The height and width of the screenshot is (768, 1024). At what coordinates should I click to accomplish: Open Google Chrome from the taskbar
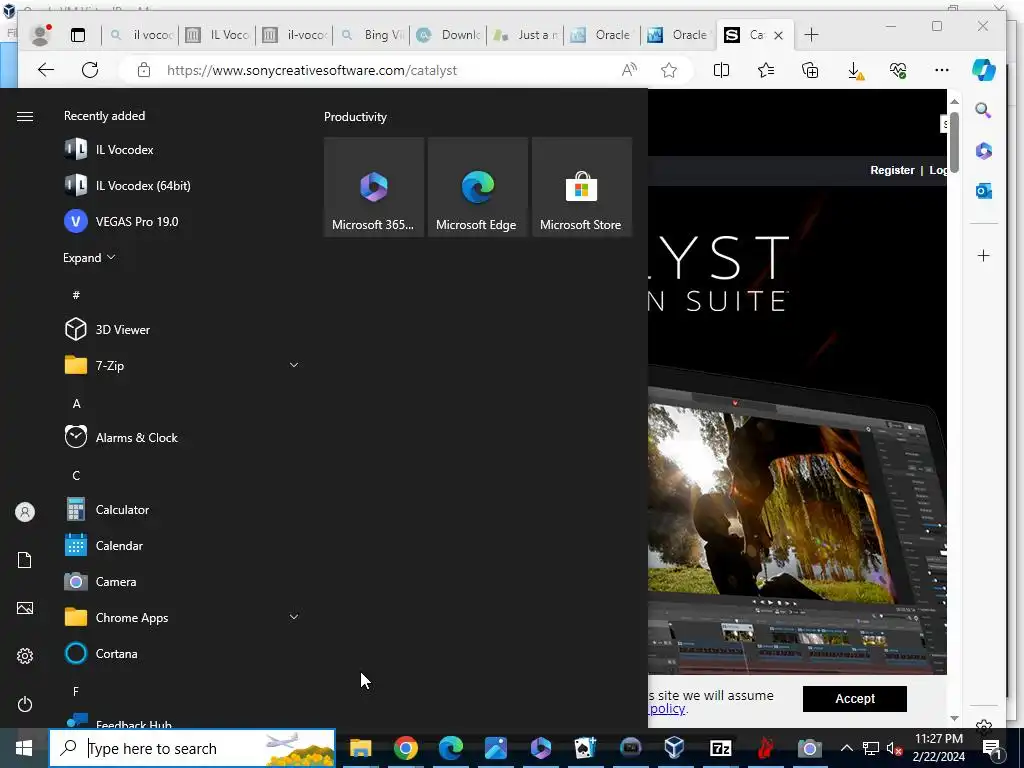[406, 748]
